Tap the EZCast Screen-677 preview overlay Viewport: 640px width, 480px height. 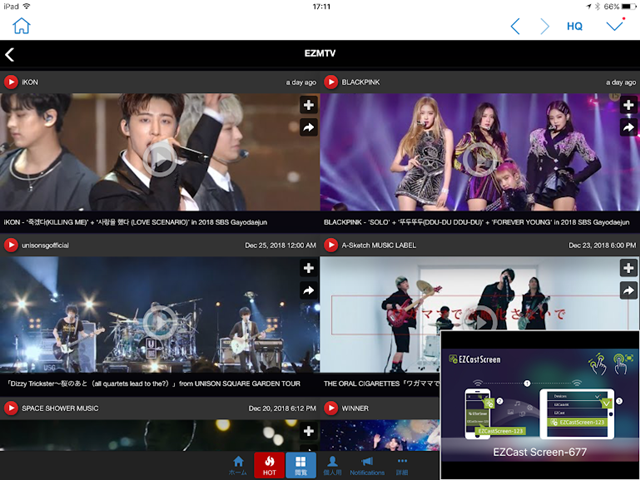pos(540,405)
